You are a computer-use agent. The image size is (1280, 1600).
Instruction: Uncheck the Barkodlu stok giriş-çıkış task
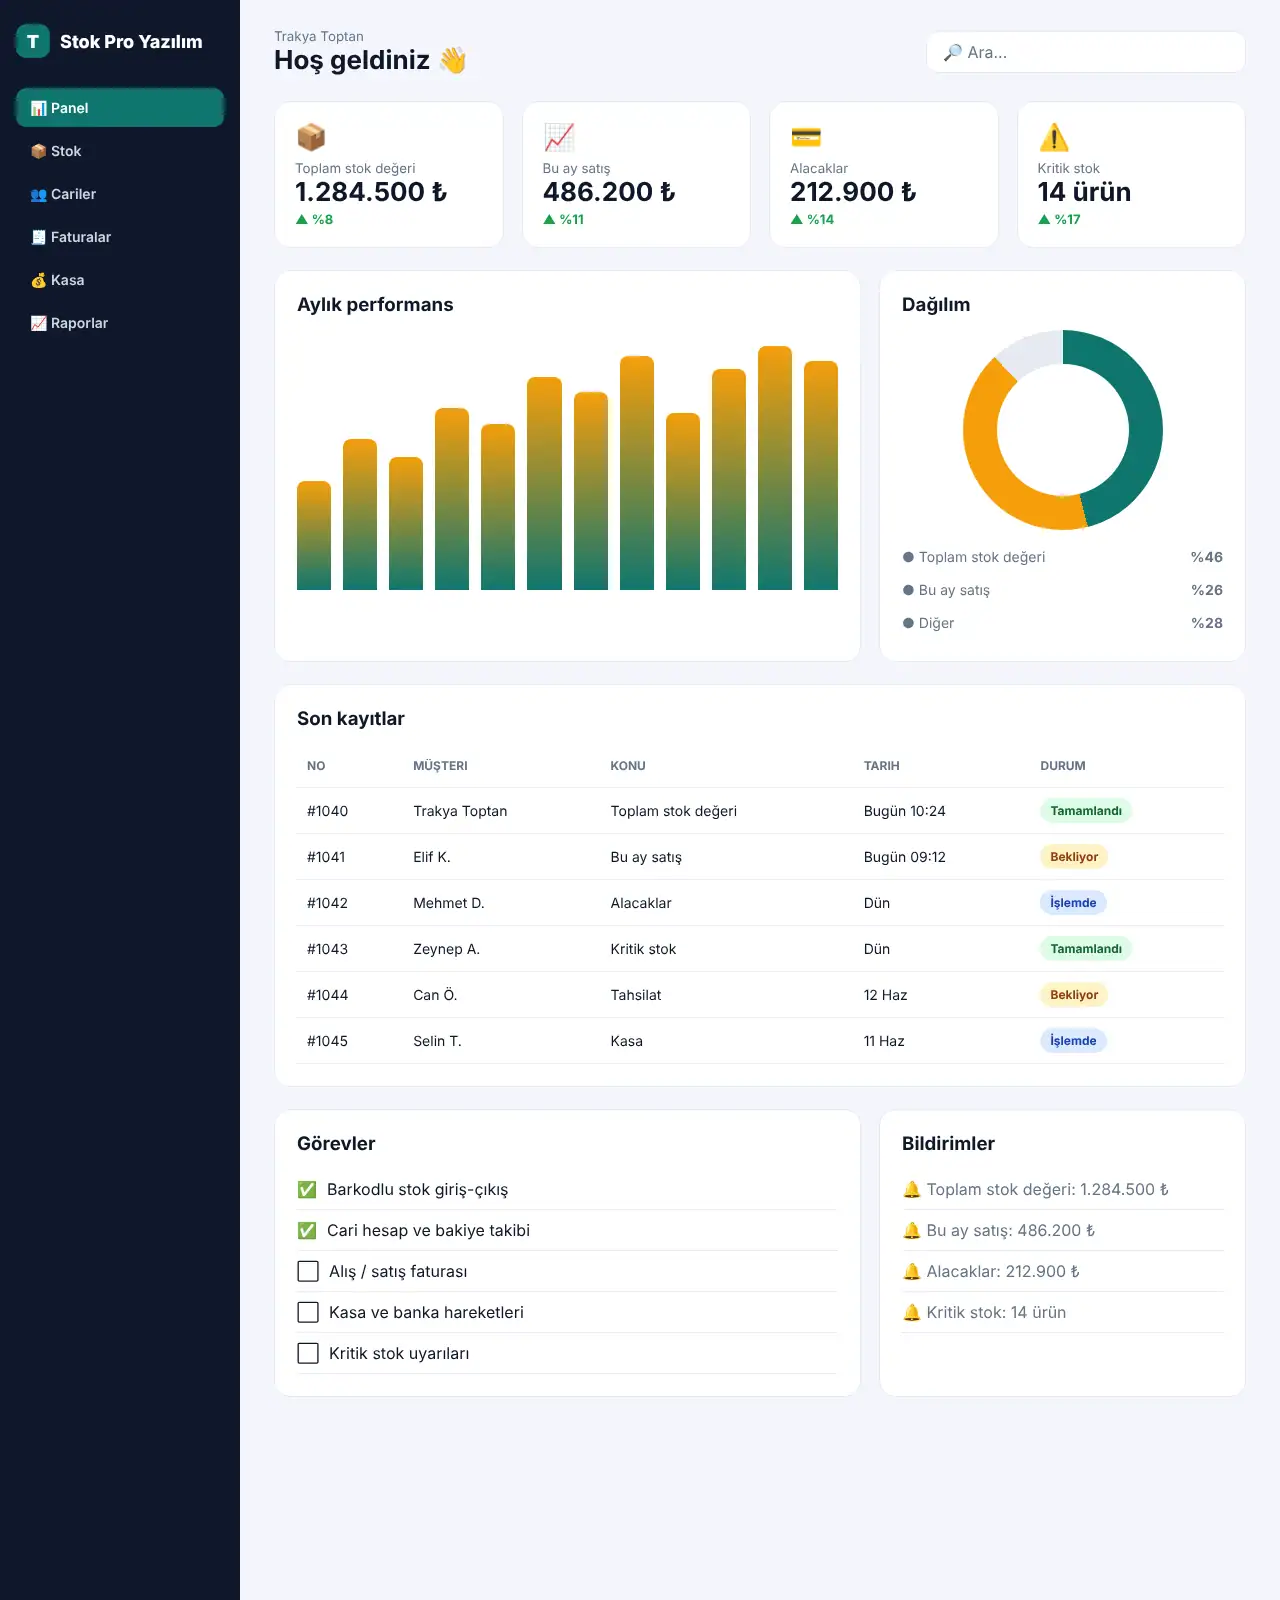pyautogui.click(x=307, y=1189)
